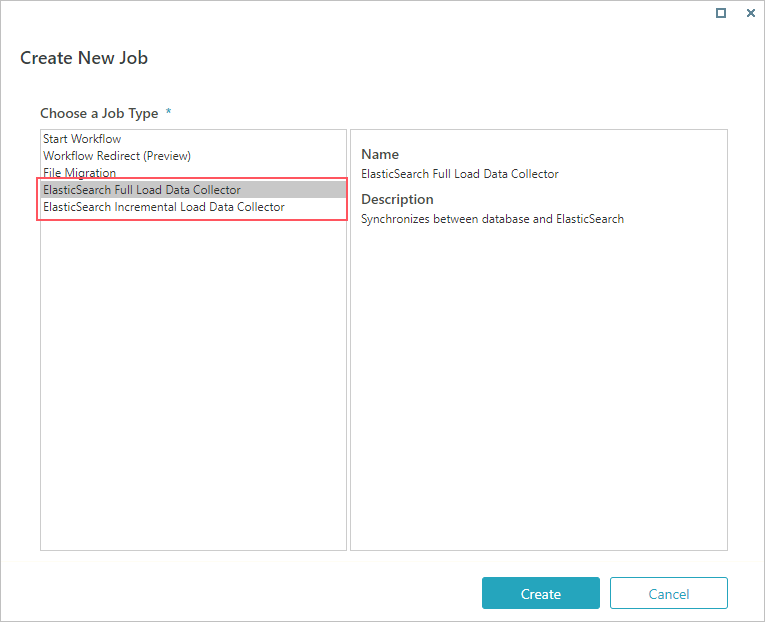Click the Create button
Image resolution: width=765 pixels, height=622 pixels.
point(541,593)
